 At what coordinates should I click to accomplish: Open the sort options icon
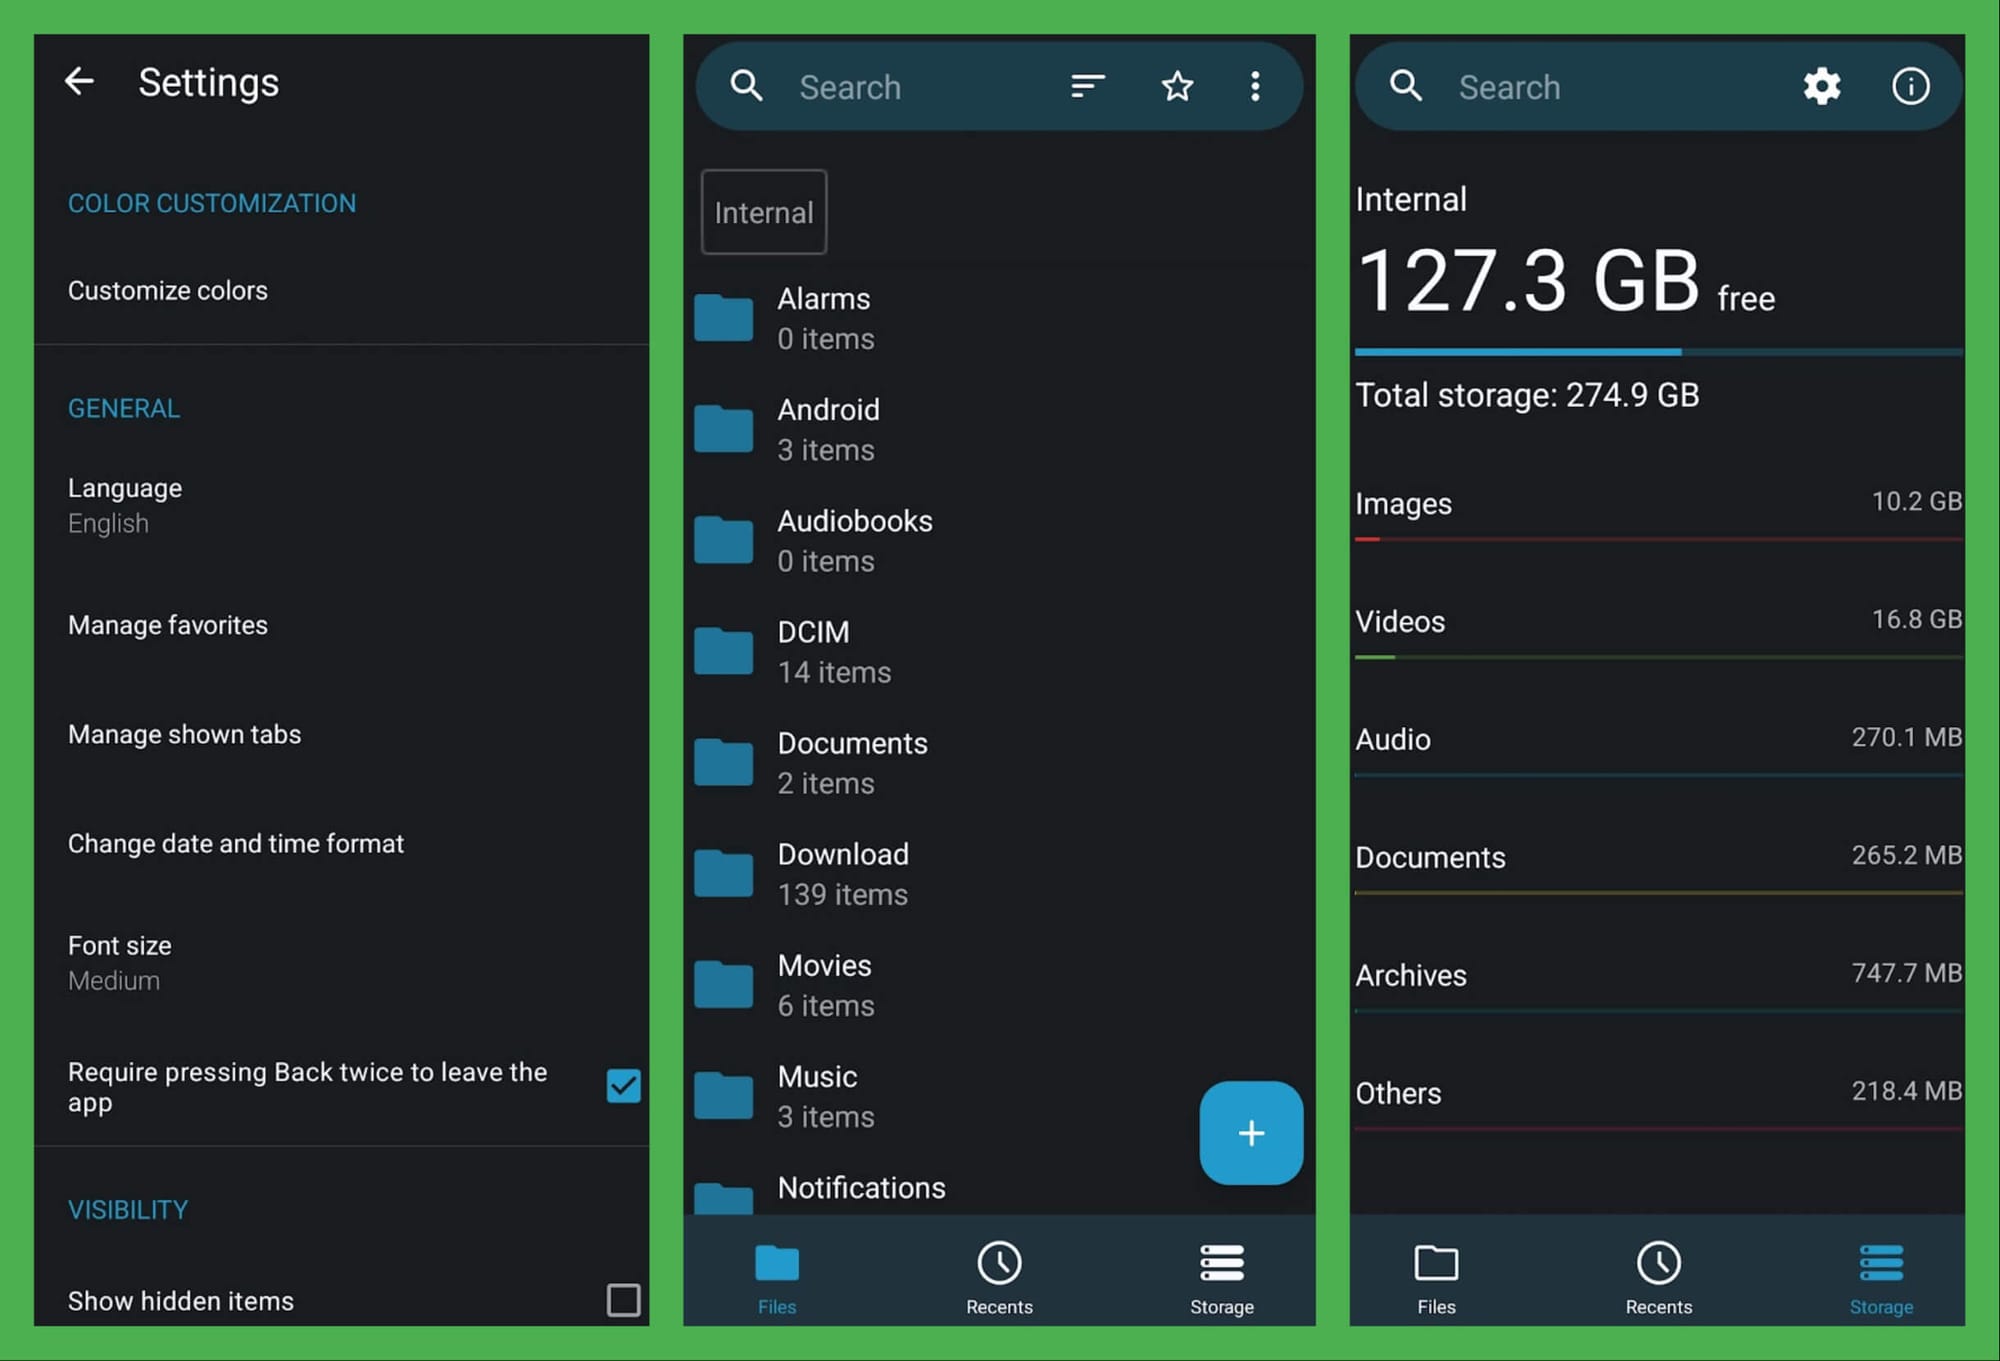(1086, 86)
